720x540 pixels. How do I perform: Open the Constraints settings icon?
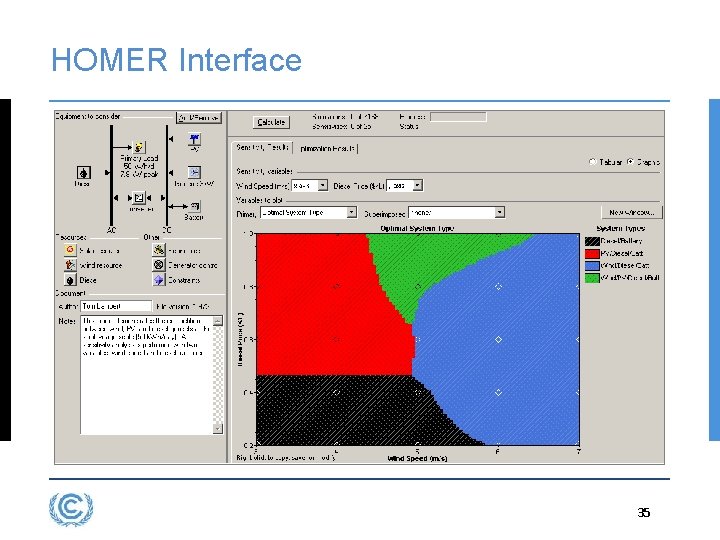coord(158,280)
